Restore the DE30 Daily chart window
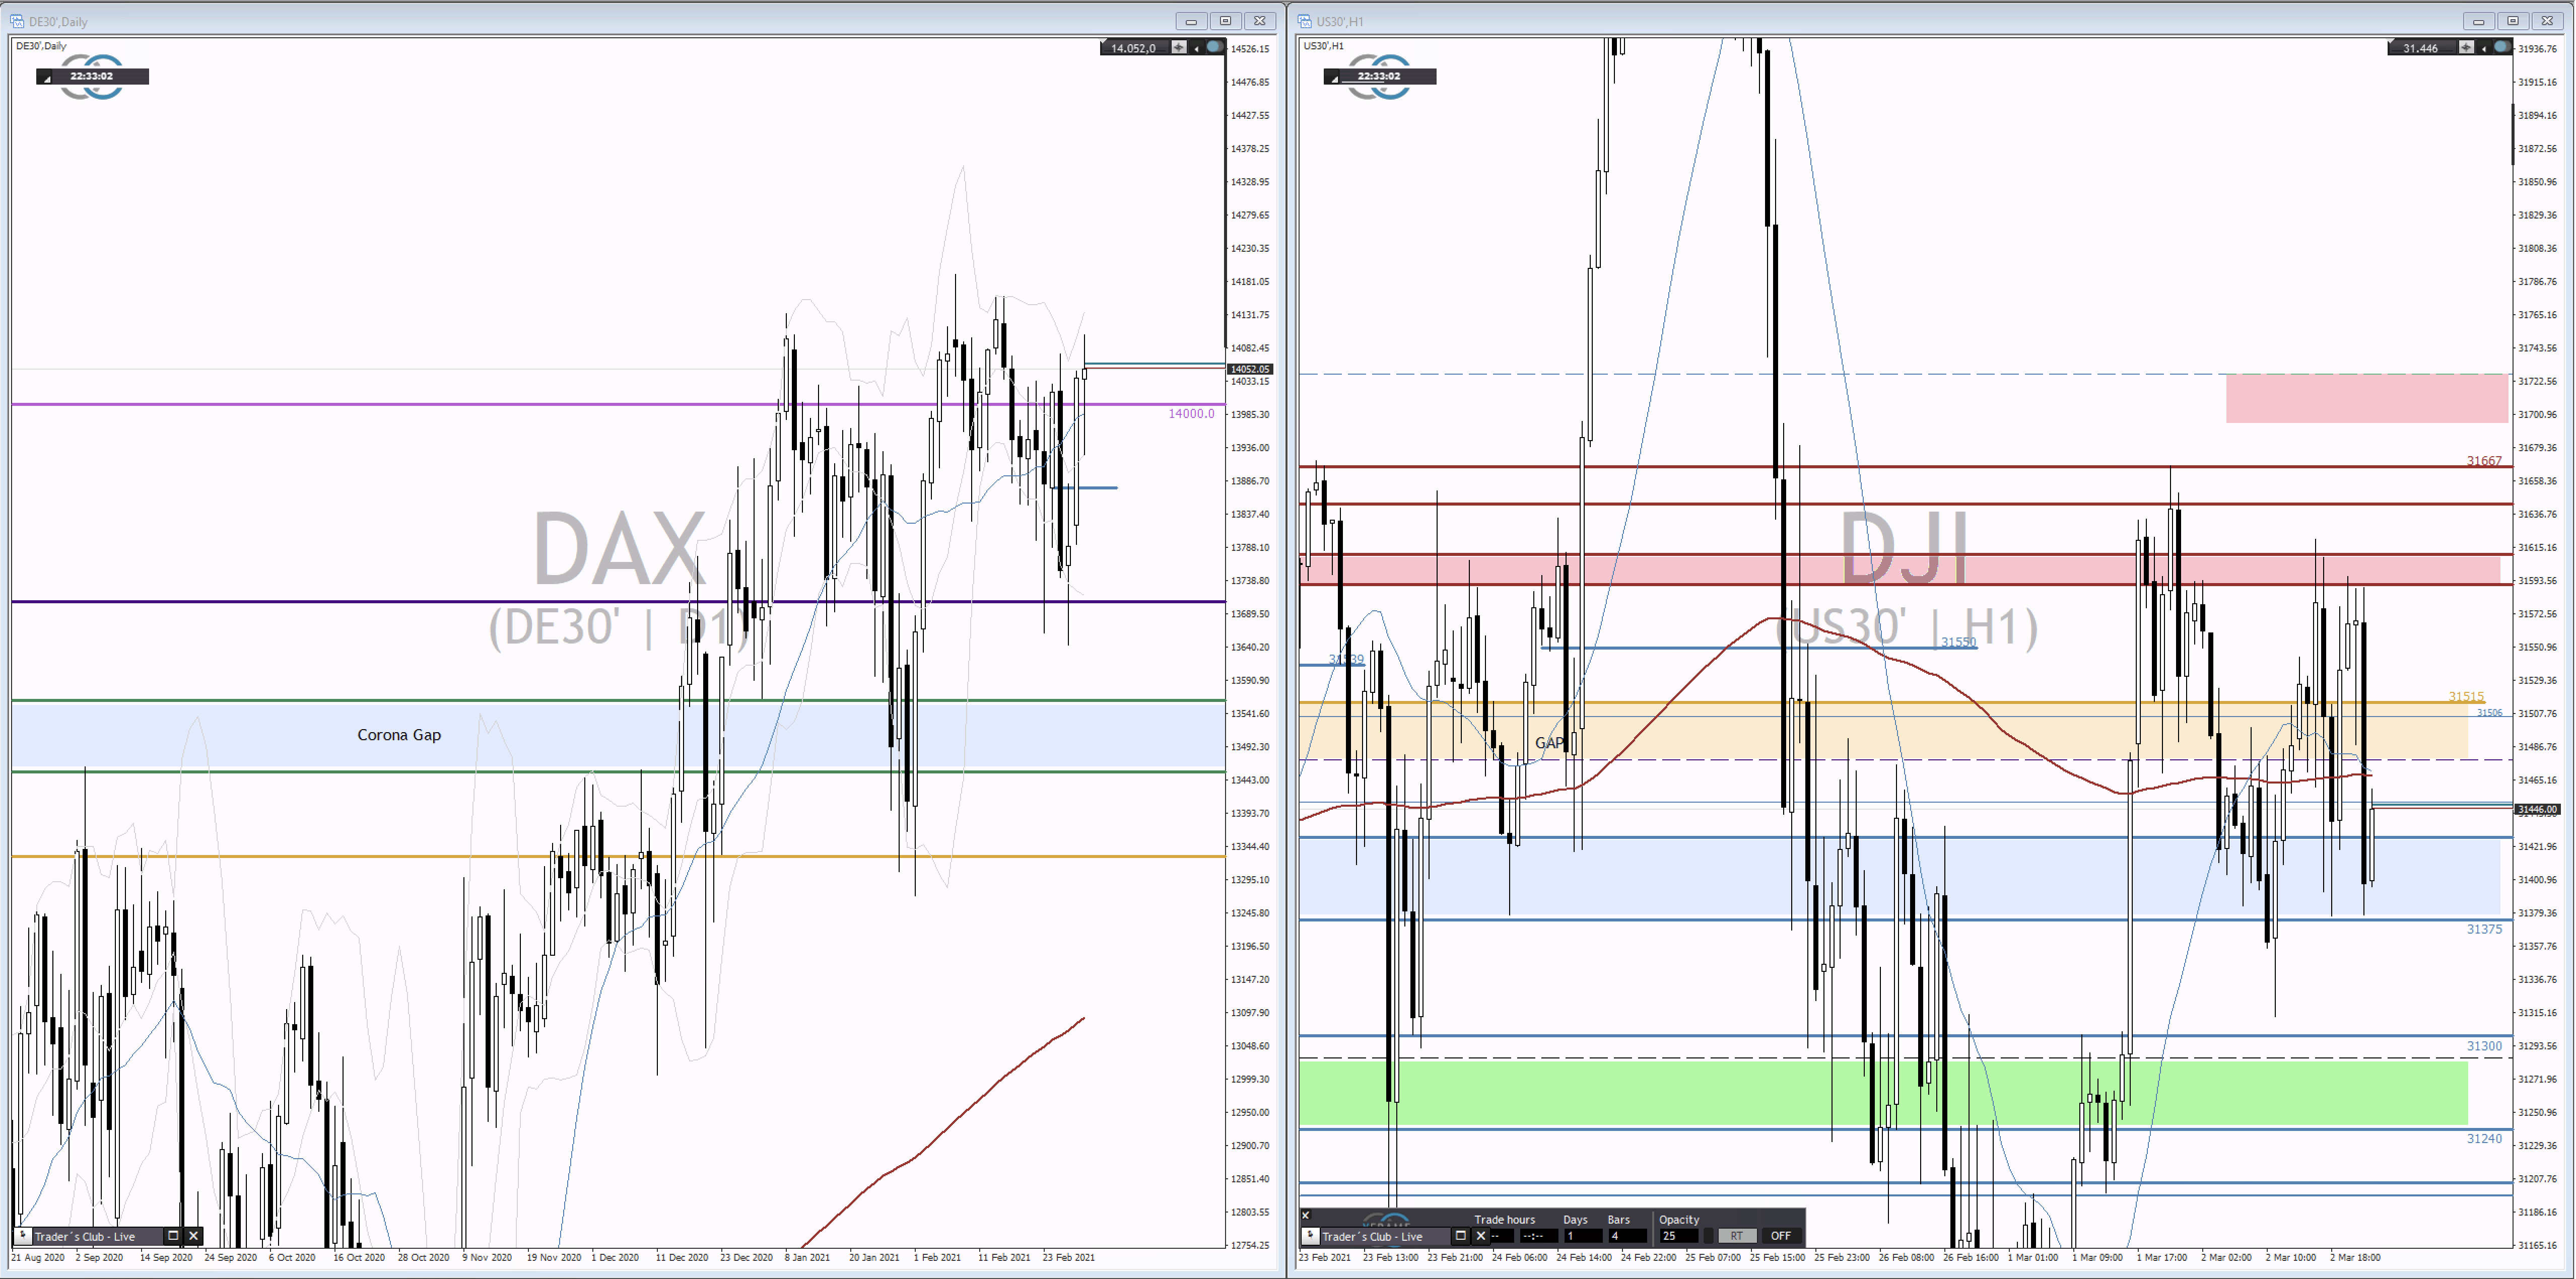The height and width of the screenshot is (1279, 2576). (1225, 21)
